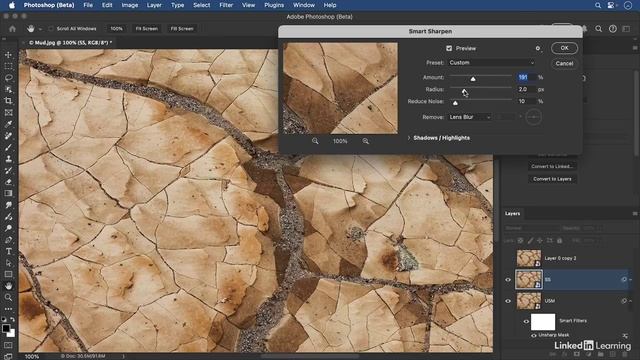The width and height of the screenshot is (640, 360).
Task: Click the Fit Screen button
Action: [147, 29]
